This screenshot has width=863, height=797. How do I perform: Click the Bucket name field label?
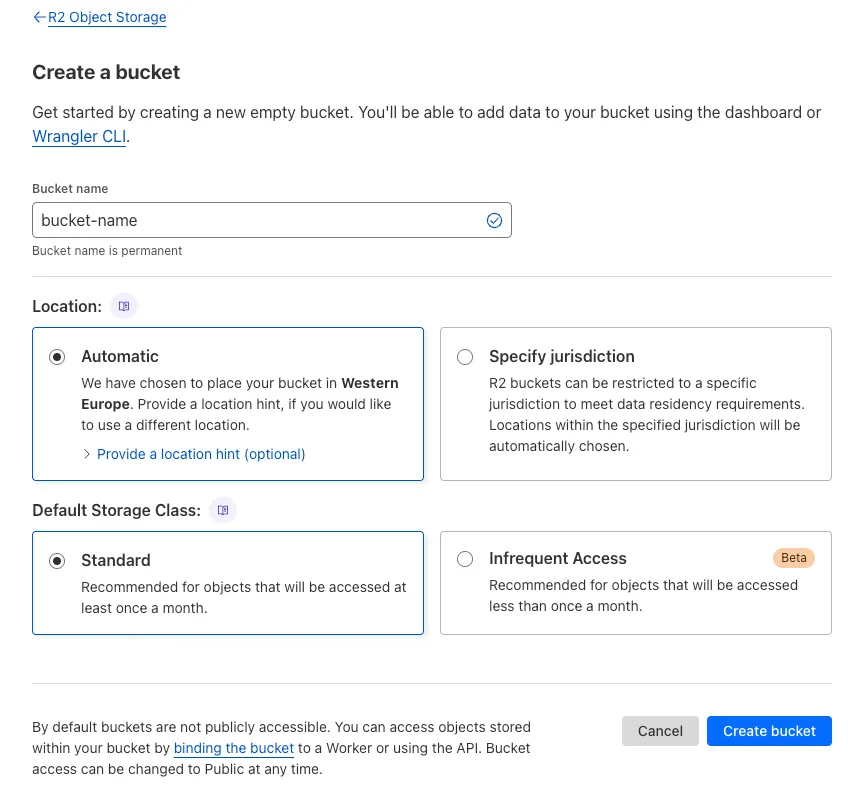[70, 189]
